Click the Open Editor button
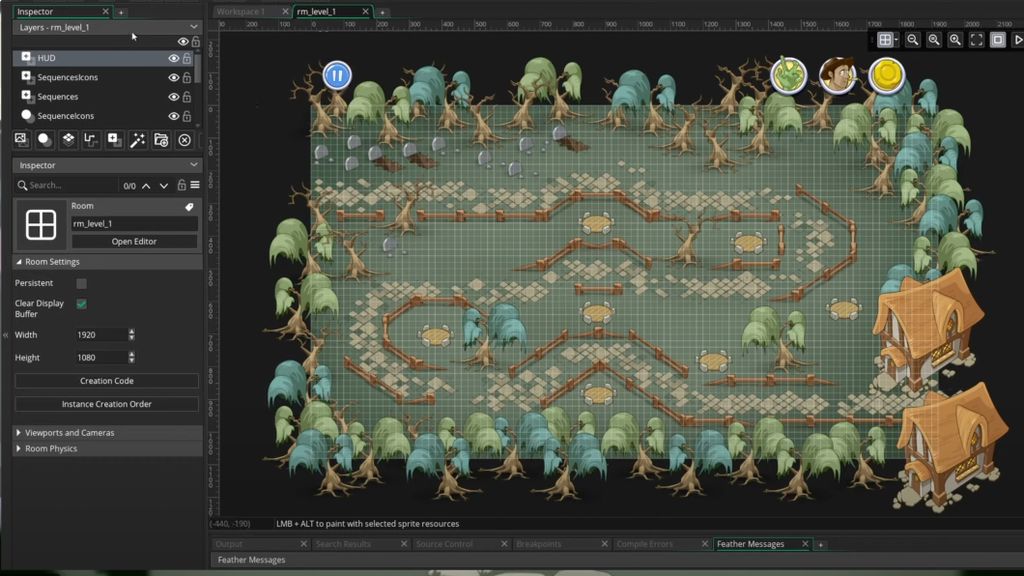This screenshot has height=576, width=1024. 134,241
